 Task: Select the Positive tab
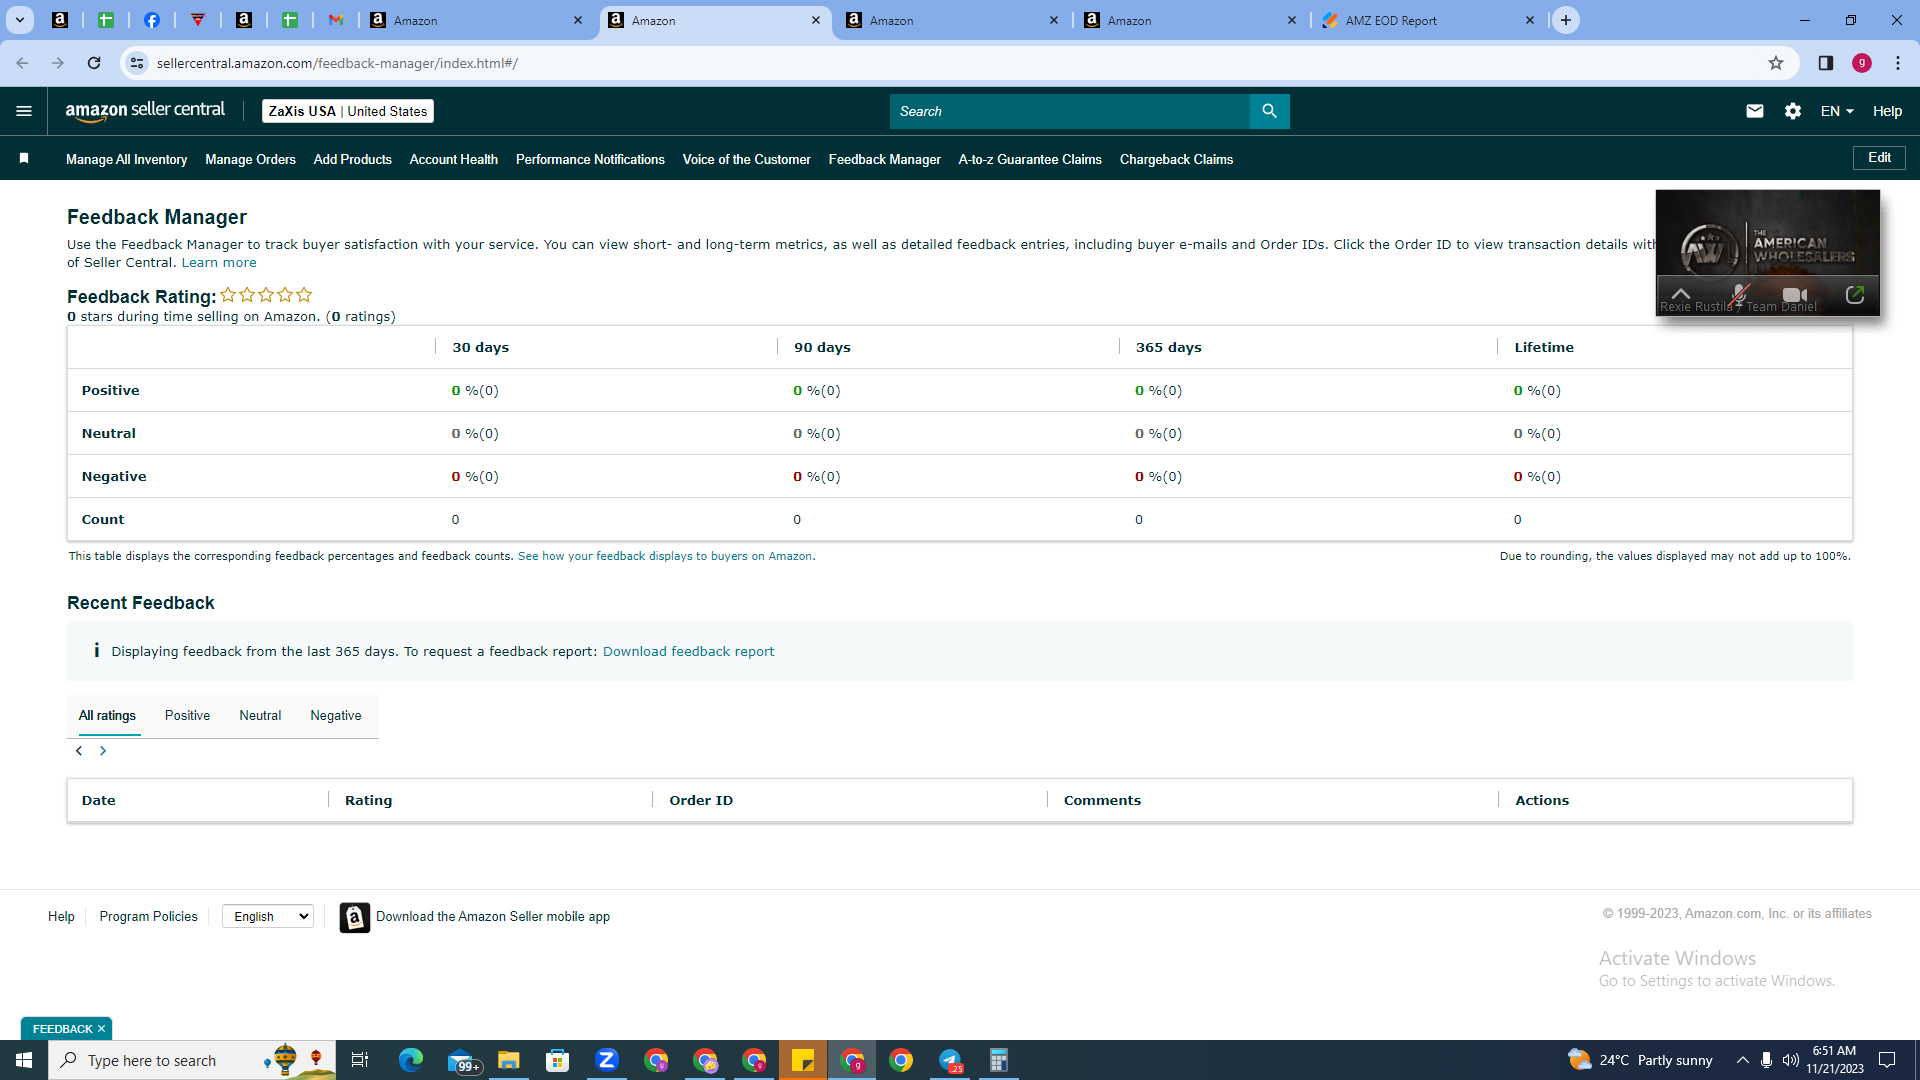(187, 716)
